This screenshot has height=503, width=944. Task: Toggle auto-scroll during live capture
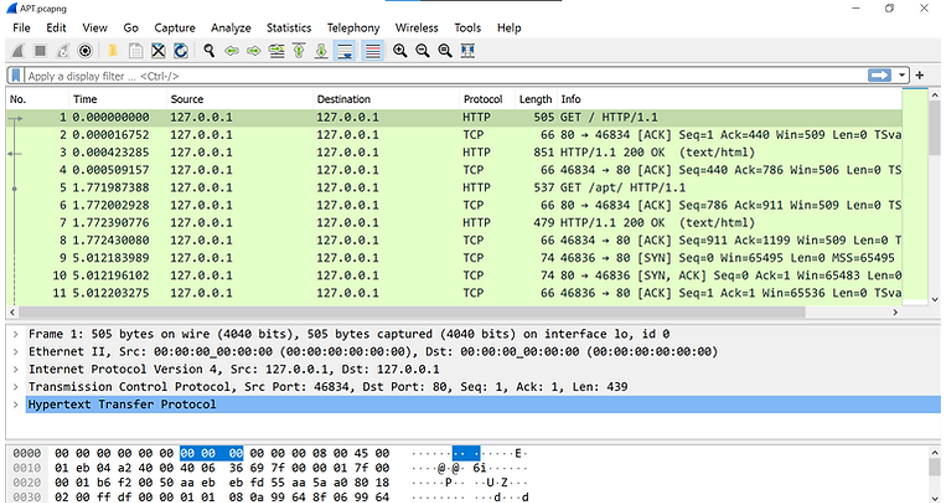pos(345,51)
